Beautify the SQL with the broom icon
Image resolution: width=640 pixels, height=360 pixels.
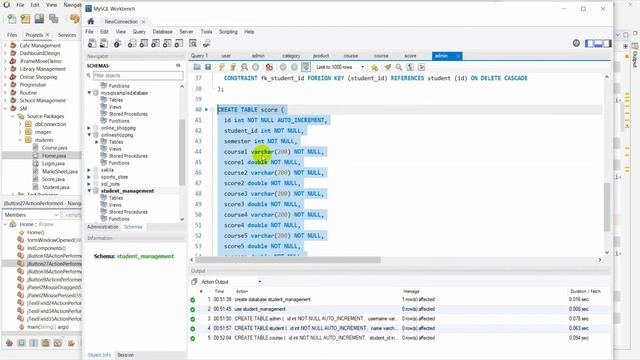tap(387, 67)
